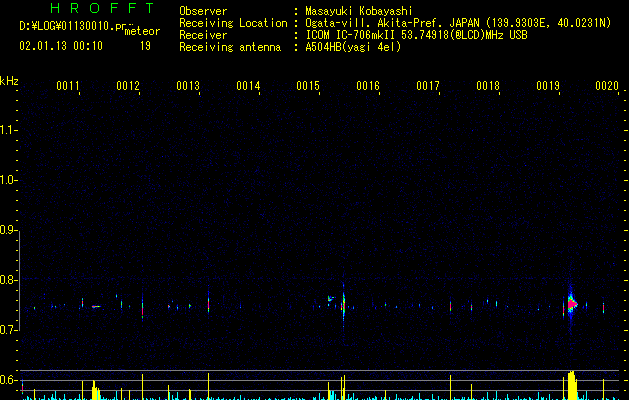Select observer name Masayuki Kobayashi
This screenshot has width=629, height=400.
[x=359, y=11]
